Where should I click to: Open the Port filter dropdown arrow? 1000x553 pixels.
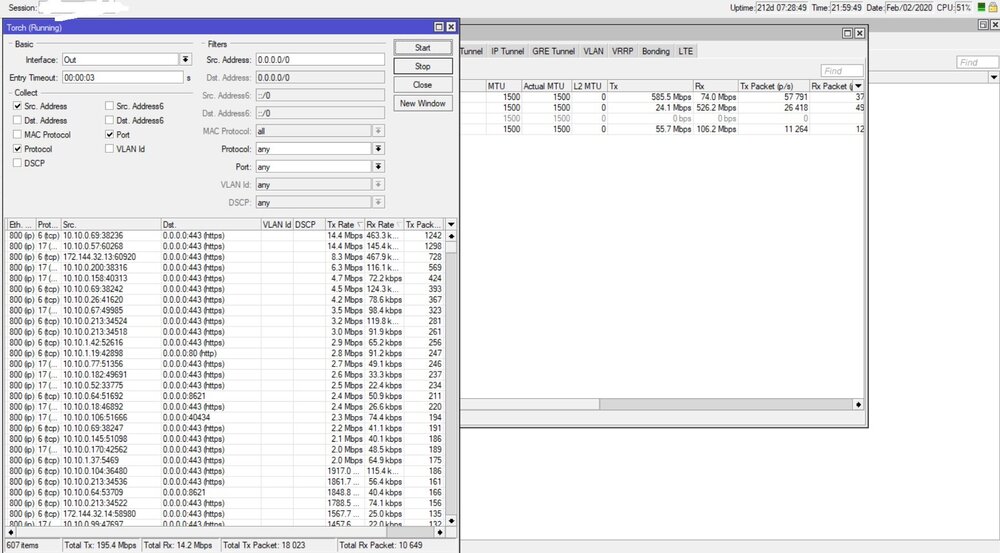click(x=378, y=166)
